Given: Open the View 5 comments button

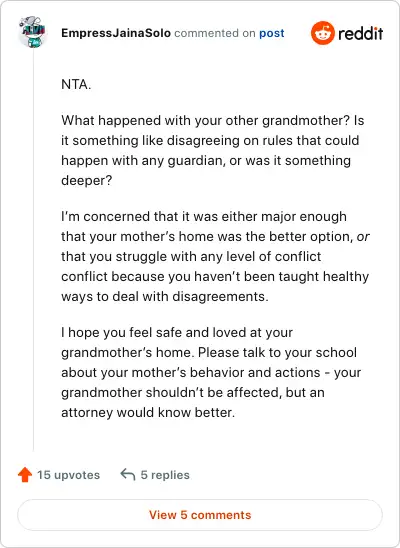Looking at the screenshot, I should tap(200, 515).
